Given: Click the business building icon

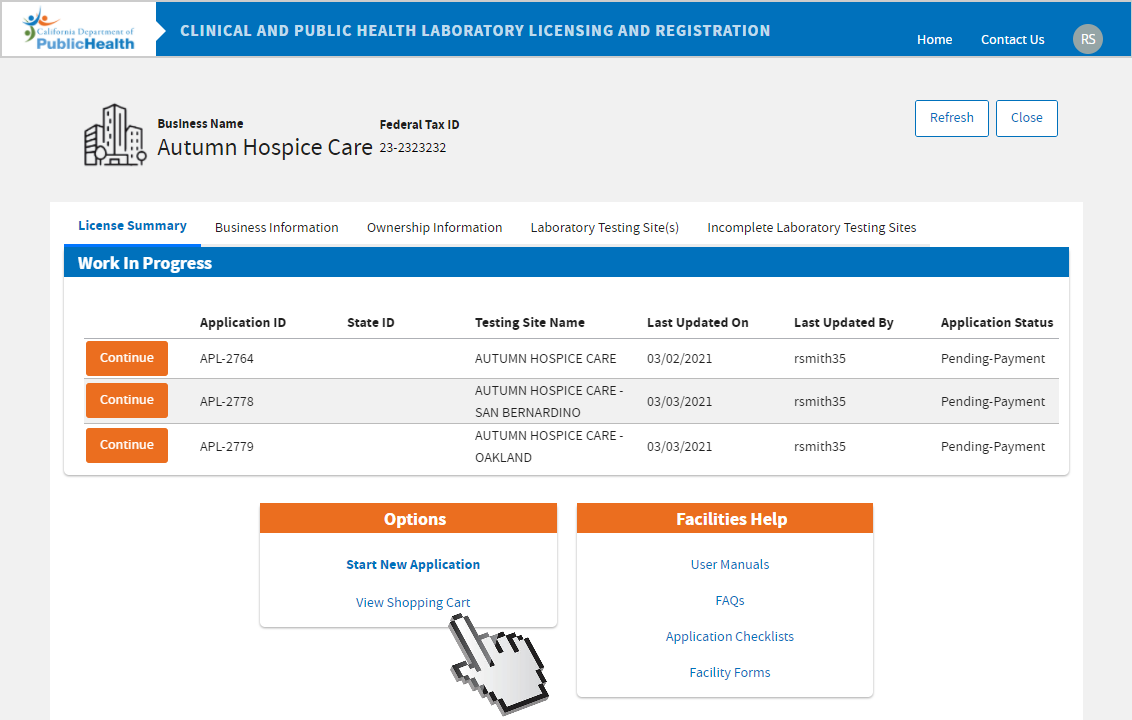Looking at the screenshot, I should point(114,135).
